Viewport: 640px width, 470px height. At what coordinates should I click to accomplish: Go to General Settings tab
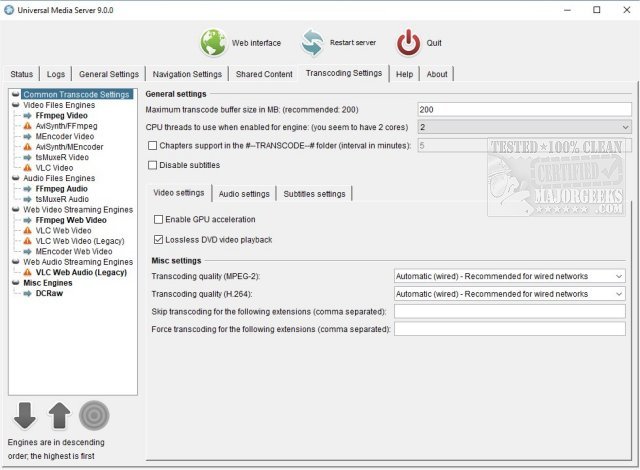(109, 74)
